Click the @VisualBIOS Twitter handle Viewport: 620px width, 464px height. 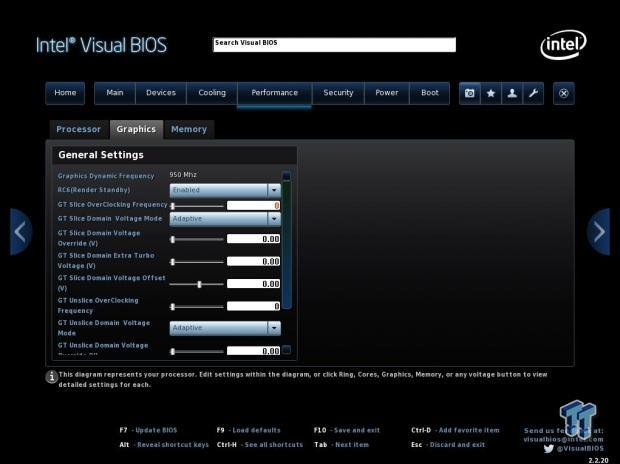tap(580, 449)
